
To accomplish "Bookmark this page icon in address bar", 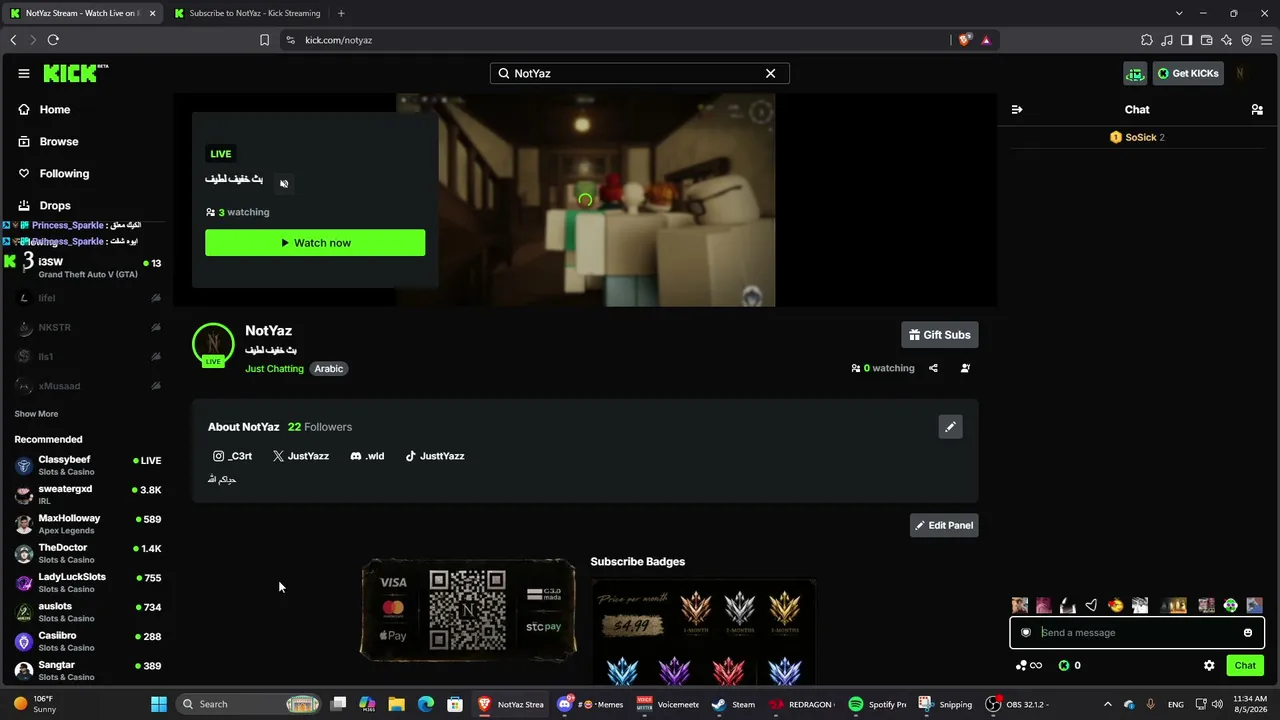I will 264,40.
